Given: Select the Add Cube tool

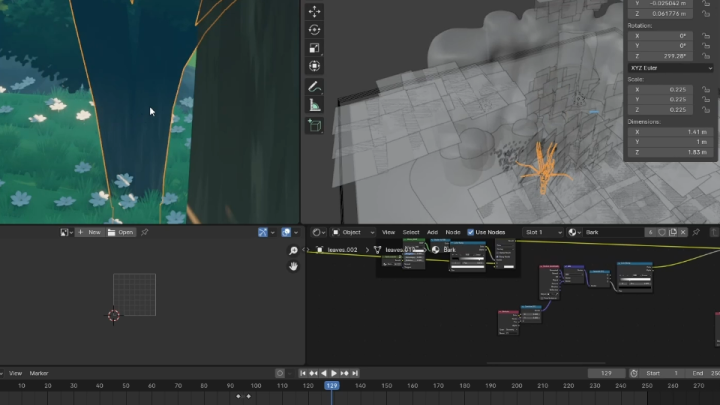Looking at the screenshot, I should 314,125.
